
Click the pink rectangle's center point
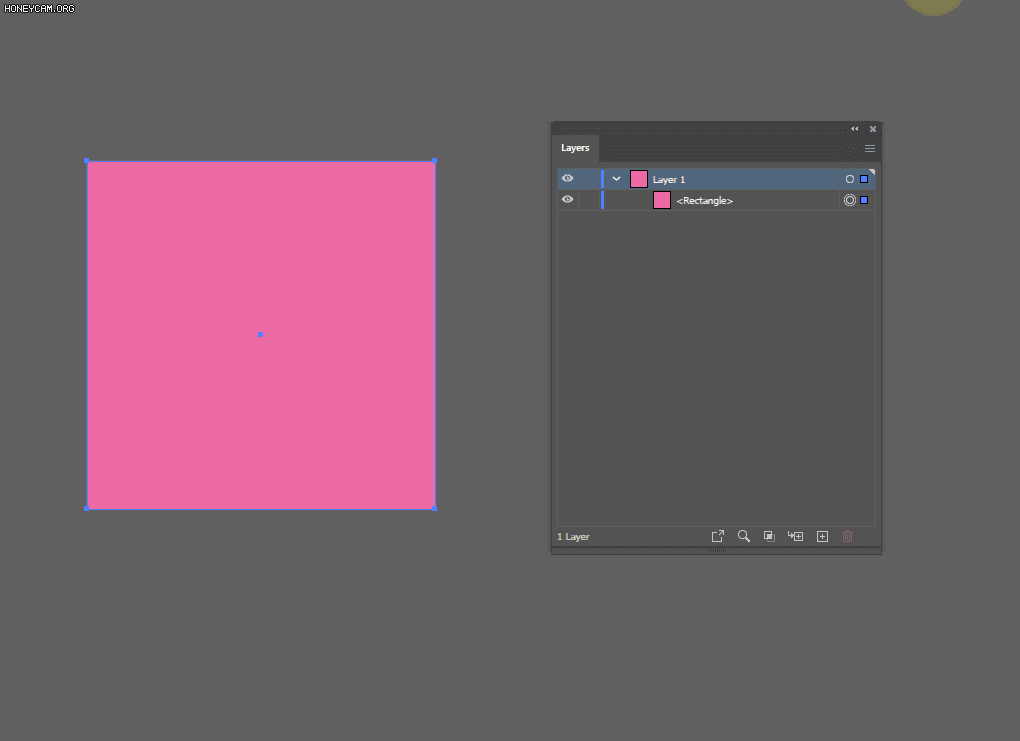[x=260, y=334]
